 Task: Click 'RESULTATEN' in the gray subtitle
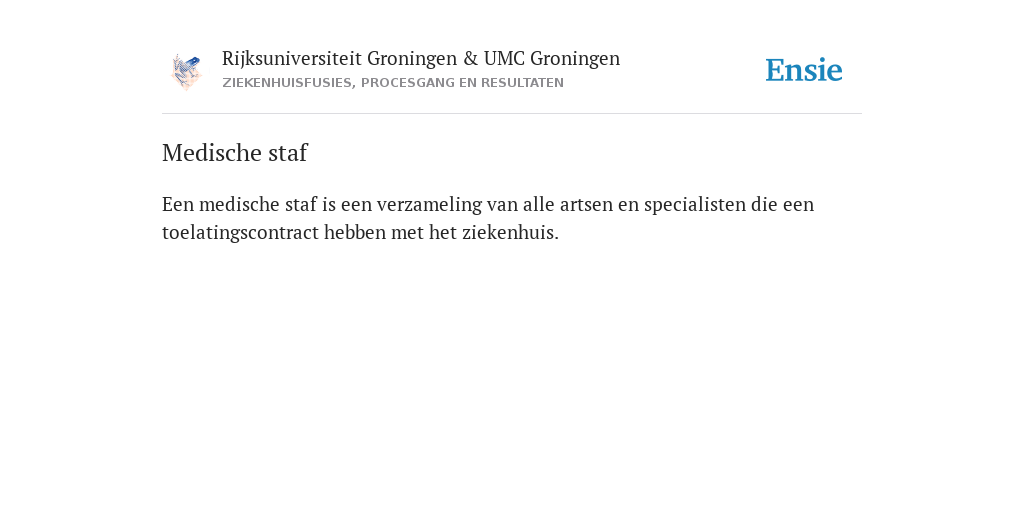[522, 83]
